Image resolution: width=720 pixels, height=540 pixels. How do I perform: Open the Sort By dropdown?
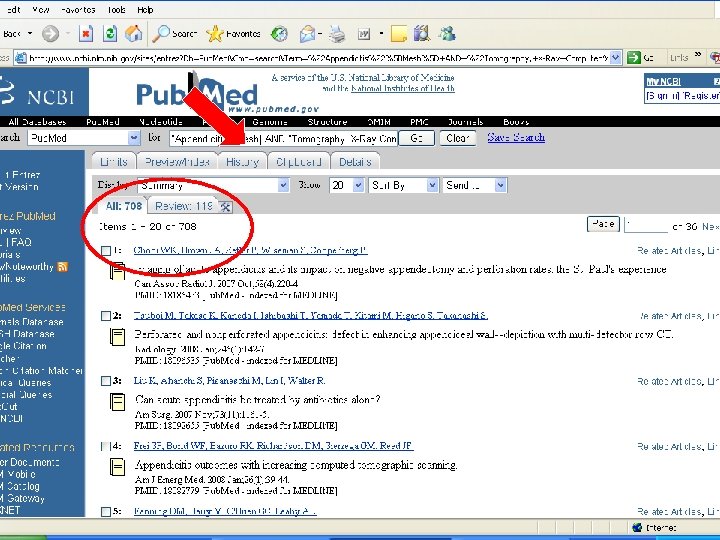point(404,186)
